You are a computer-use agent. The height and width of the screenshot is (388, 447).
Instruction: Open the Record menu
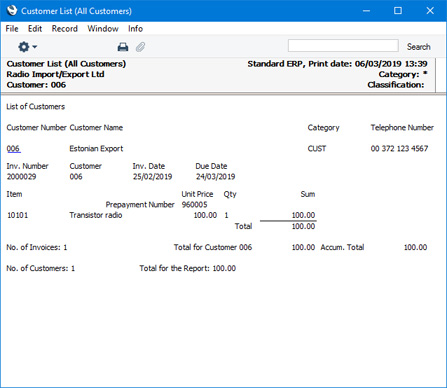65,29
